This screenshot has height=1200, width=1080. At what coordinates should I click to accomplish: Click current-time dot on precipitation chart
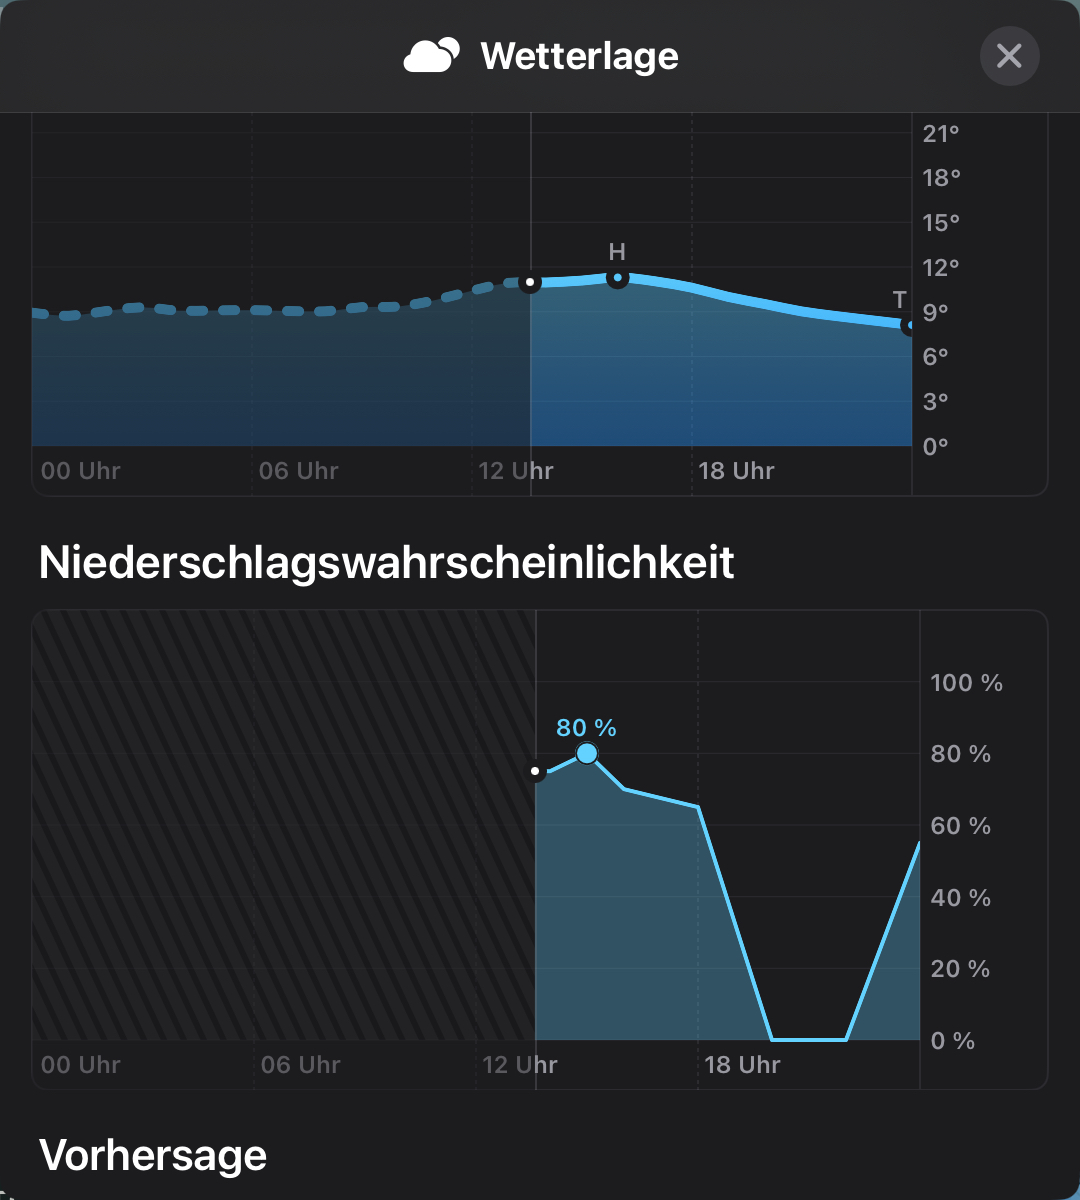click(536, 771)
